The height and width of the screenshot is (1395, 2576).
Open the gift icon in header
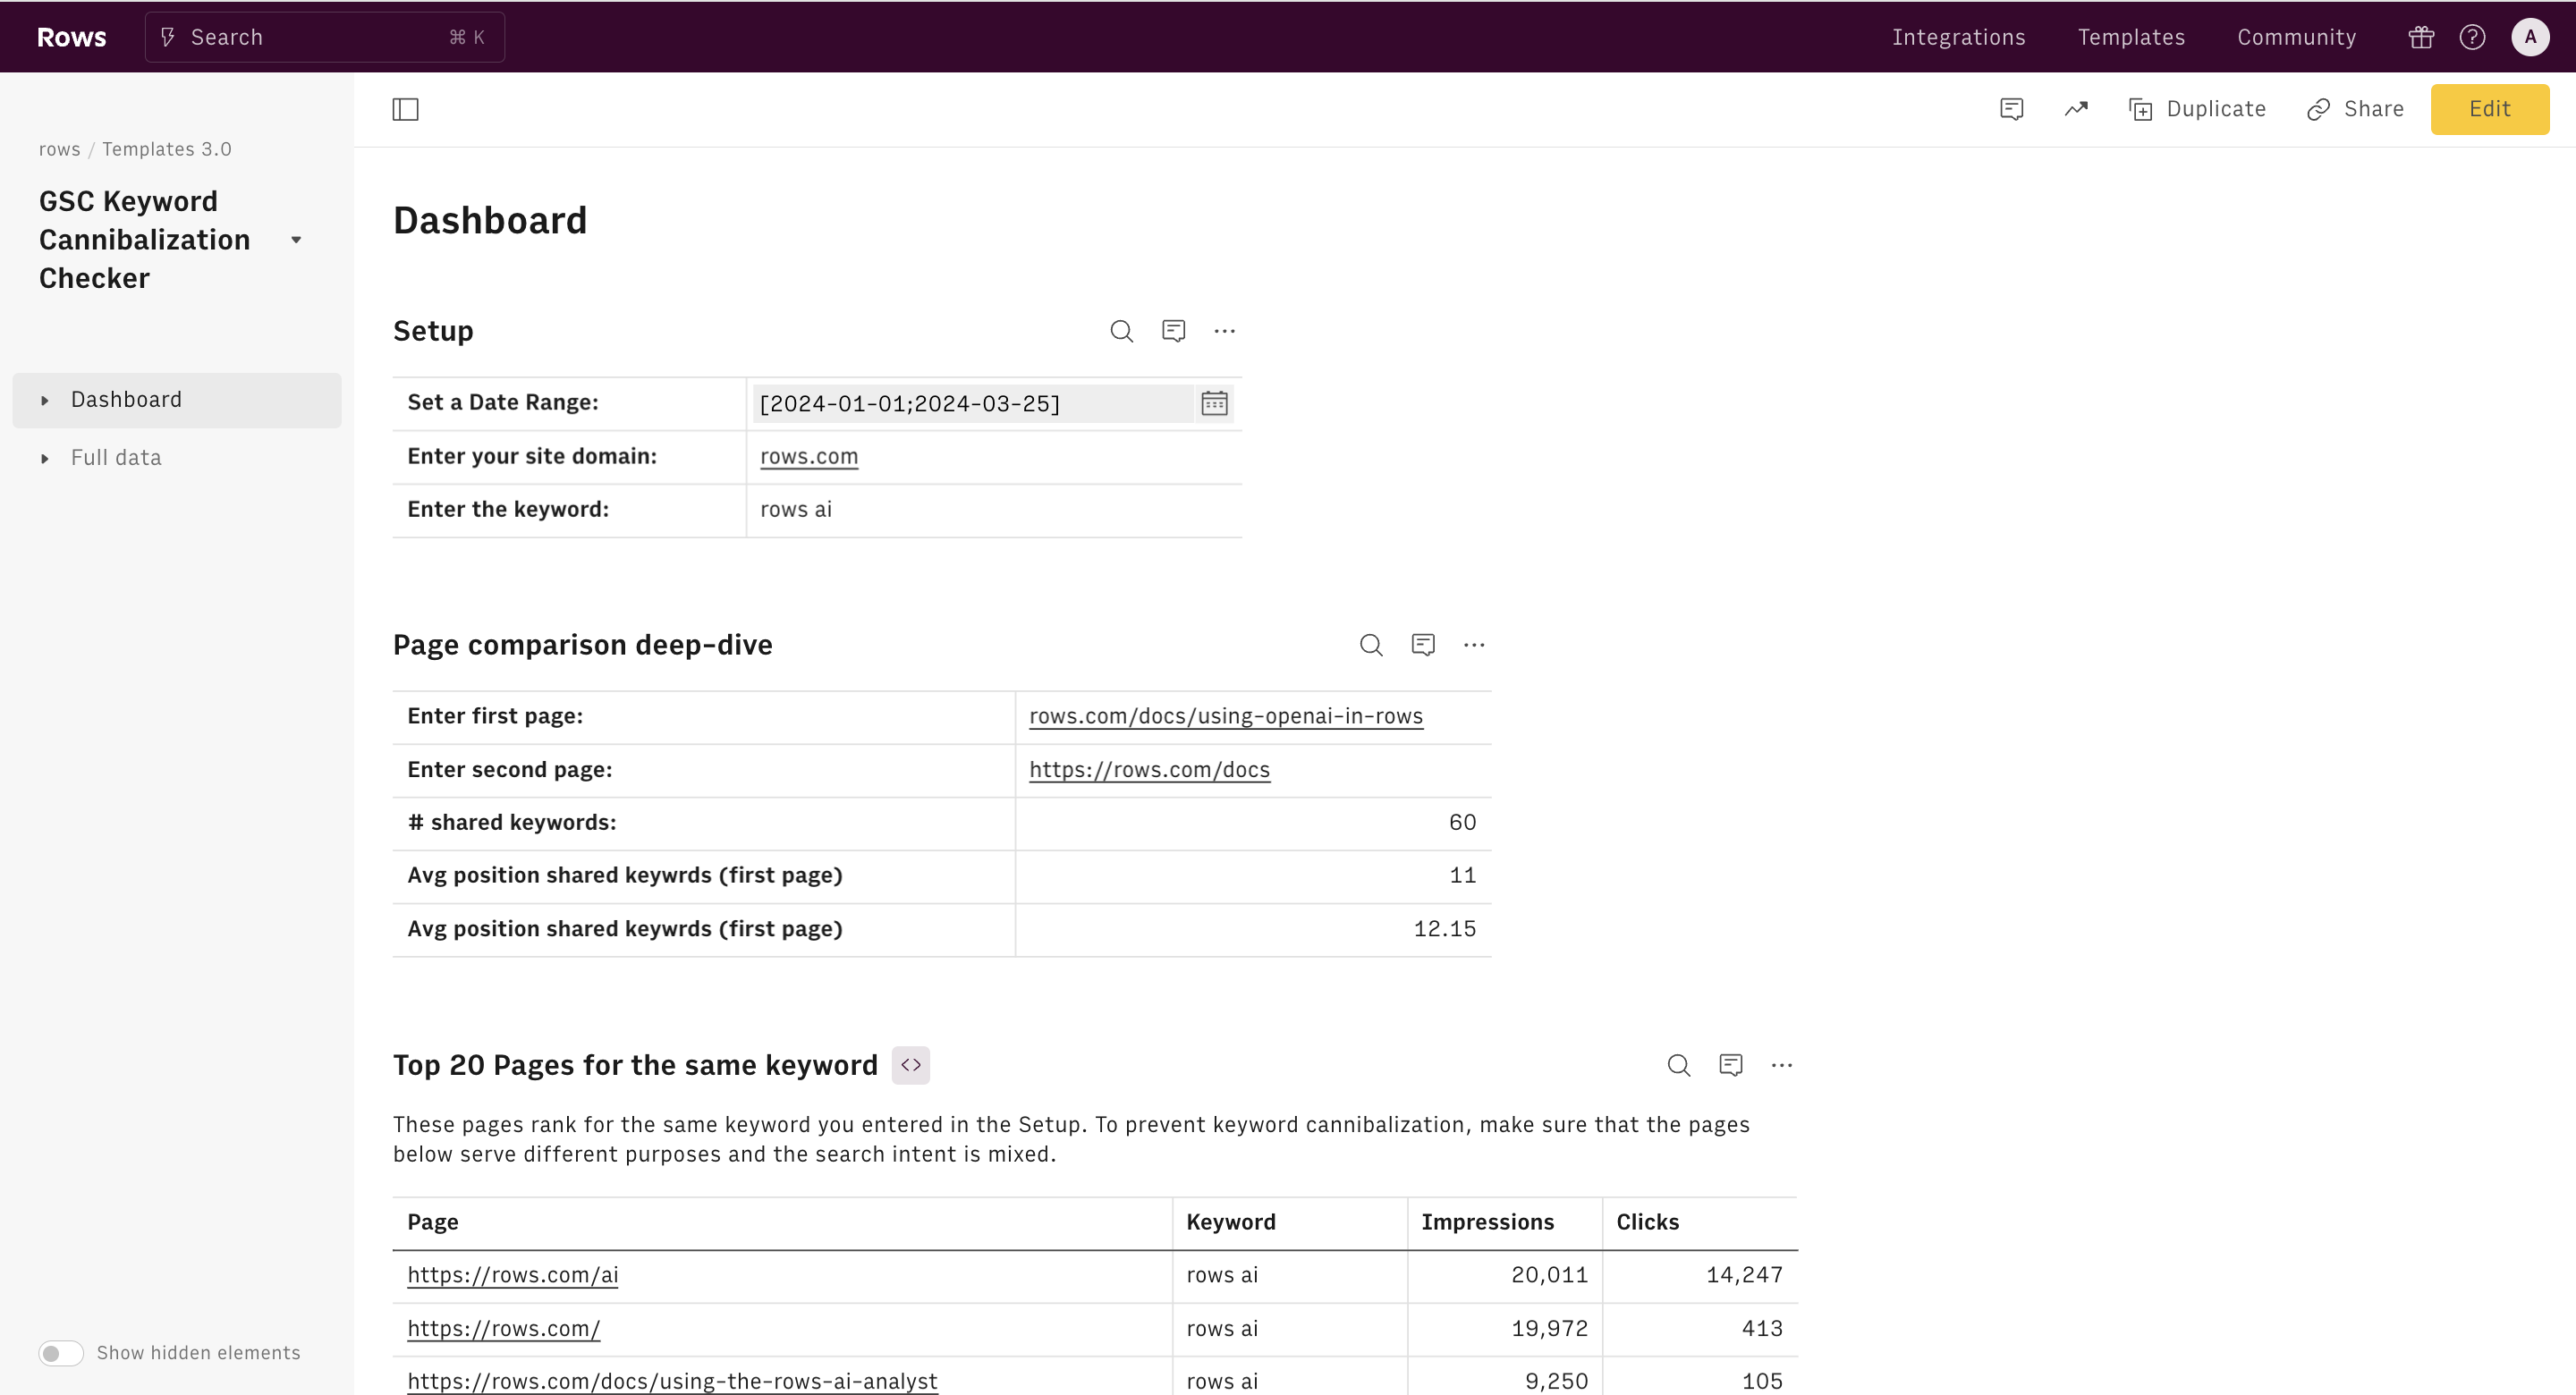[x=2421, y=37]
